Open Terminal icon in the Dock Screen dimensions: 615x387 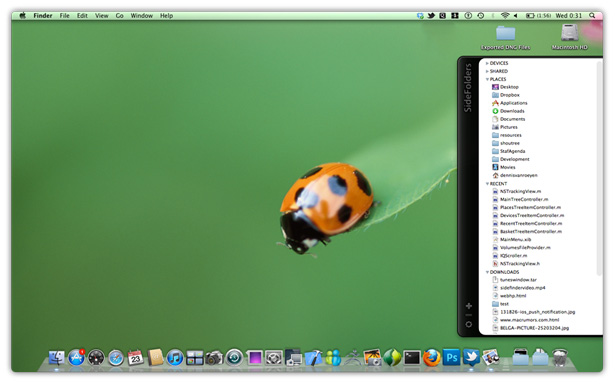[412, 358]
